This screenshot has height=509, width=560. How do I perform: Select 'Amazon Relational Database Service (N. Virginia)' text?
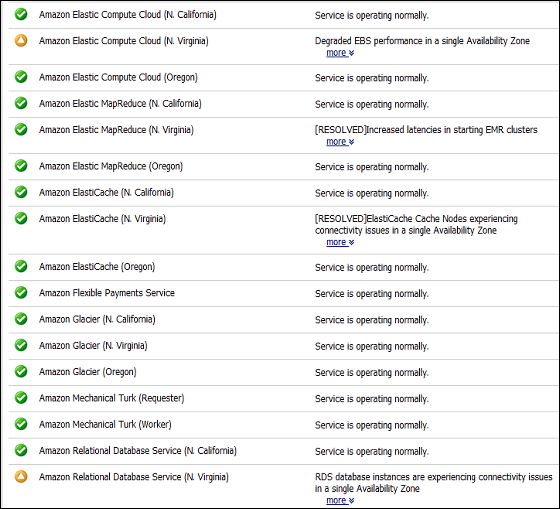pyautogui.click(x=134, y=477)
